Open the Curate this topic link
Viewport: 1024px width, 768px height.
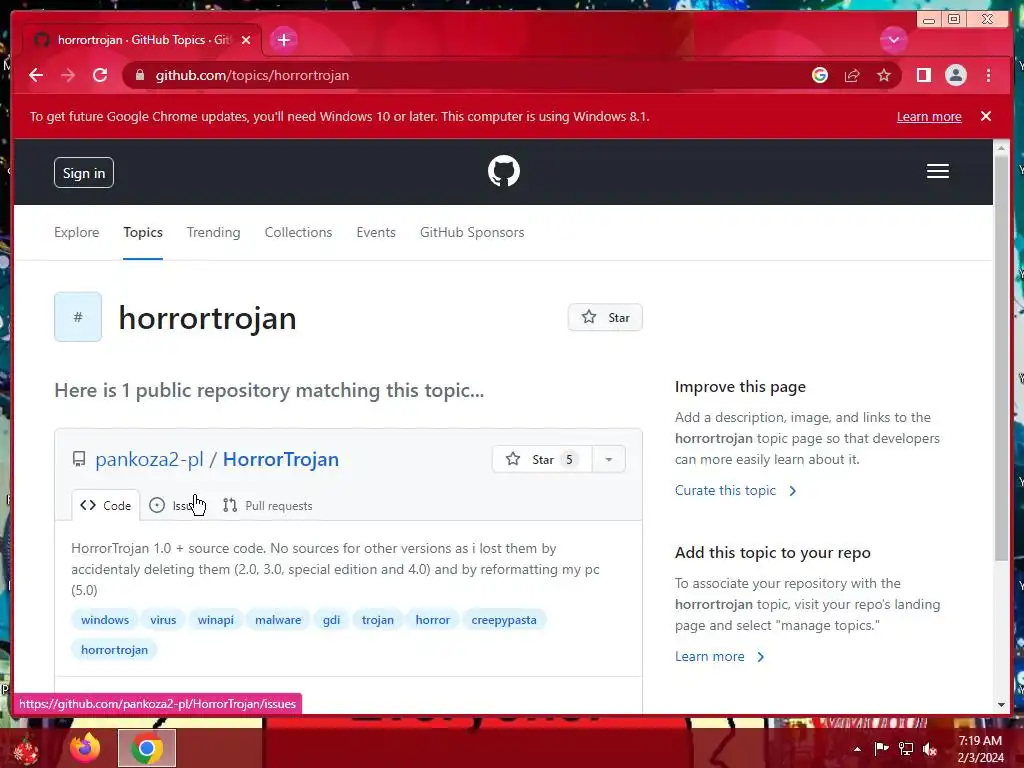[736, 490]
